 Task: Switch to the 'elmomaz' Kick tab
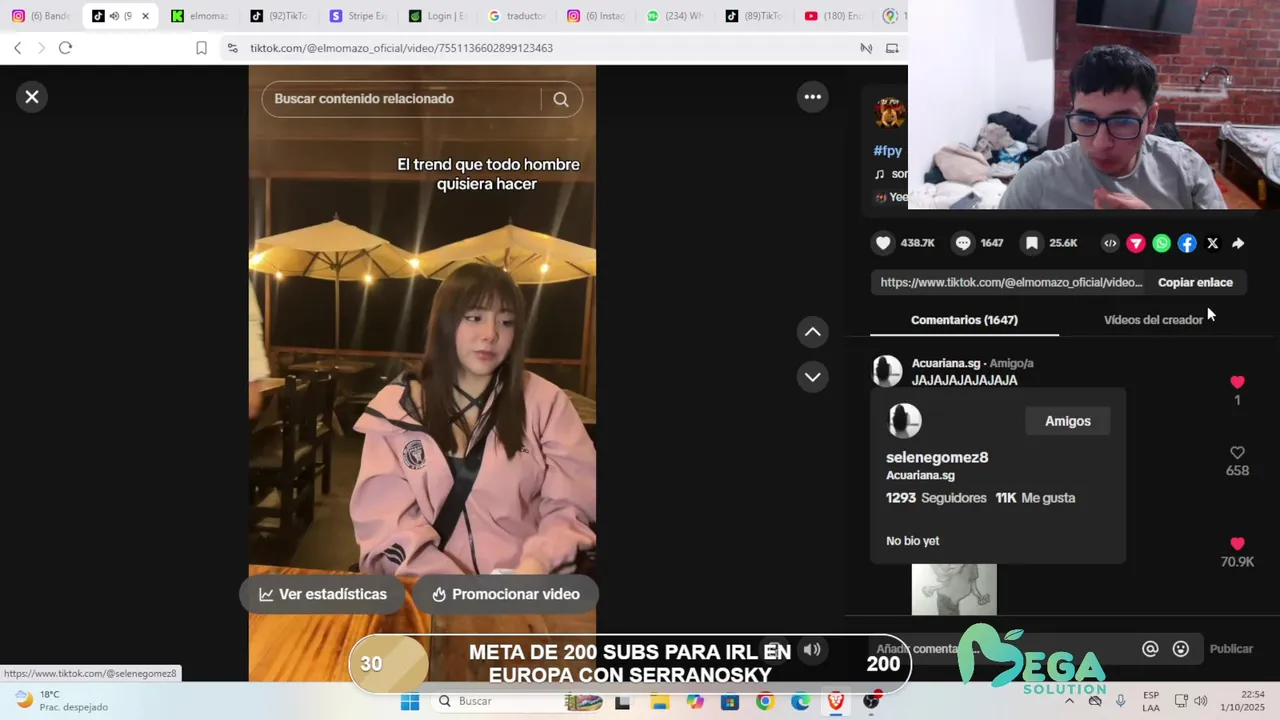tap(200, 16)
